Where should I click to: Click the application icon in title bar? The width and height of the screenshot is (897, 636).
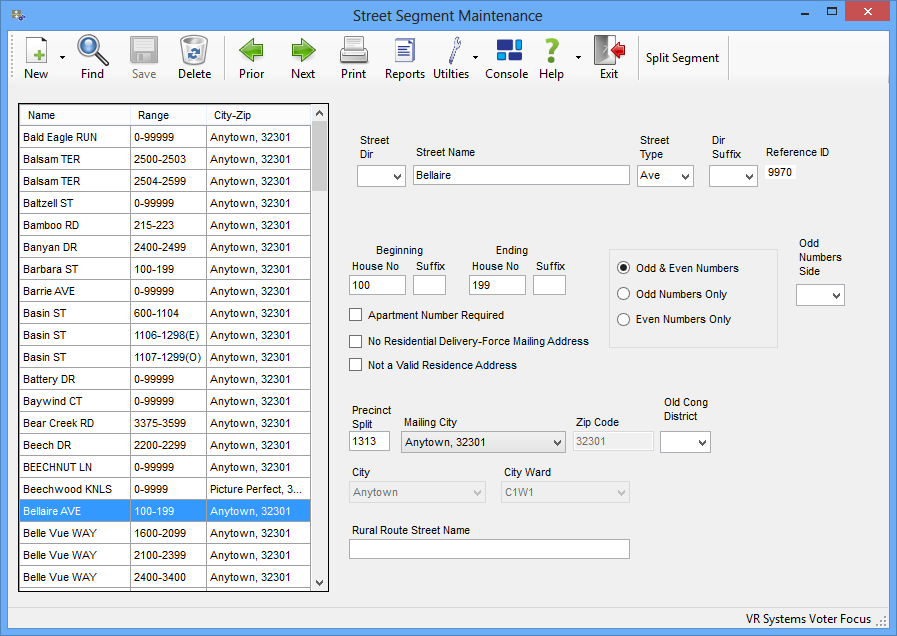[18, 15]
